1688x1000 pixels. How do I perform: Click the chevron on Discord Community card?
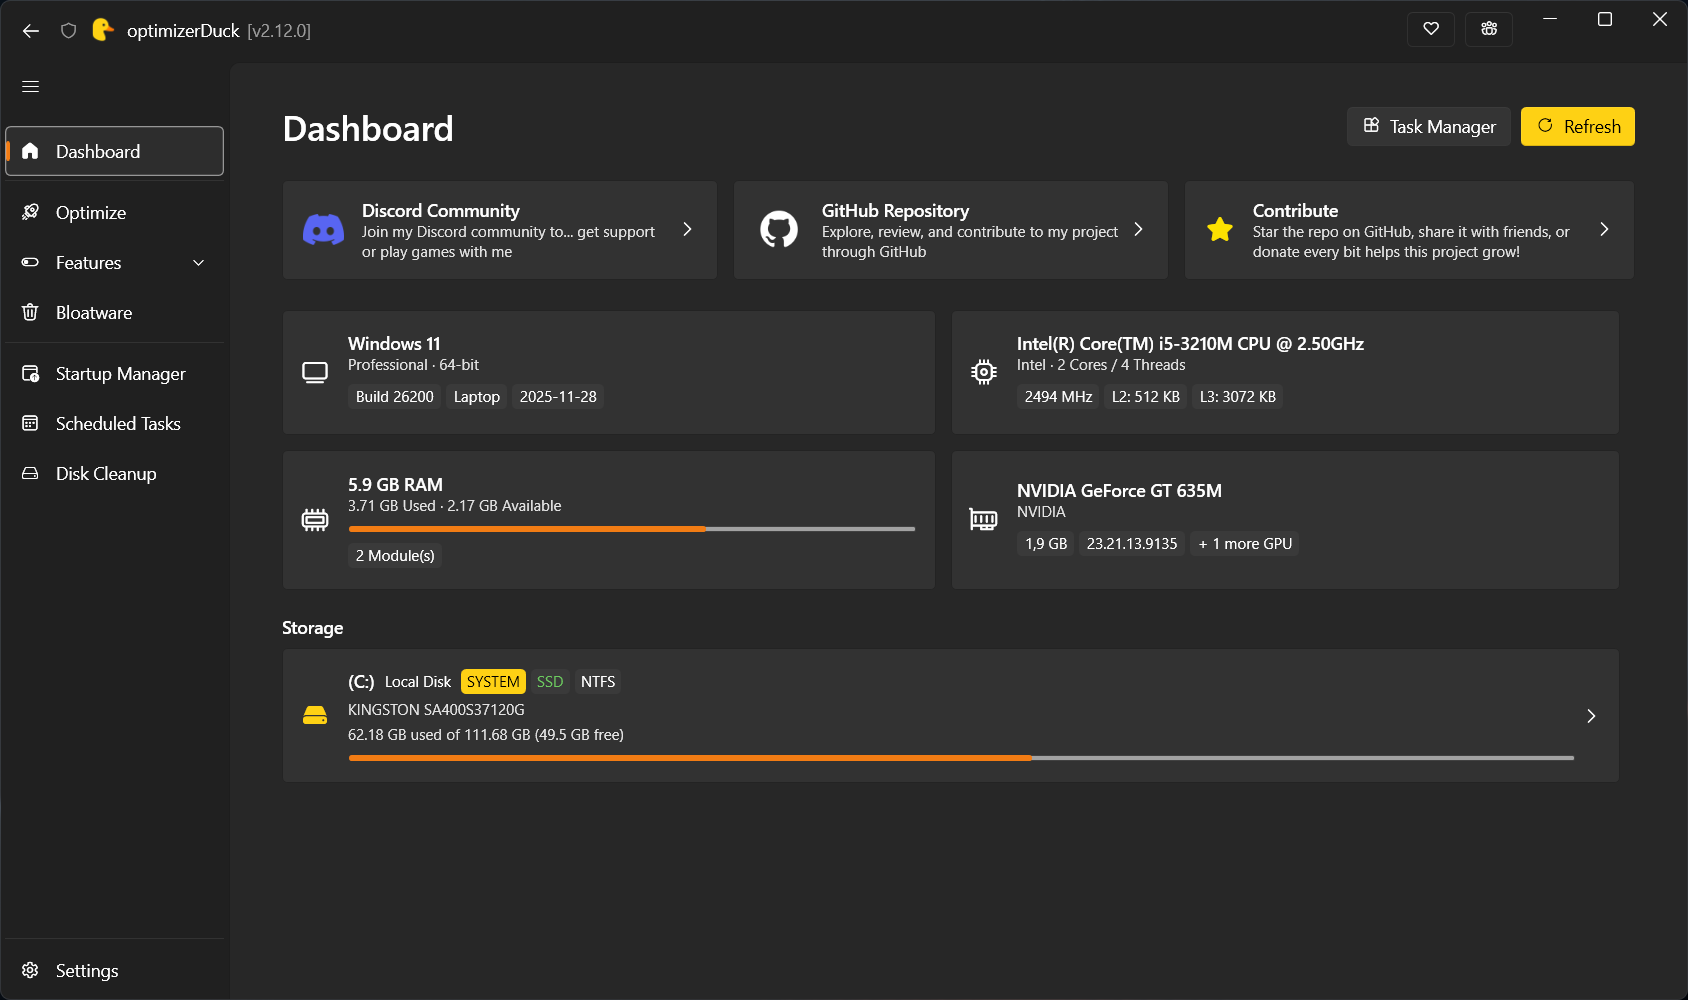[x=687, y=230]
